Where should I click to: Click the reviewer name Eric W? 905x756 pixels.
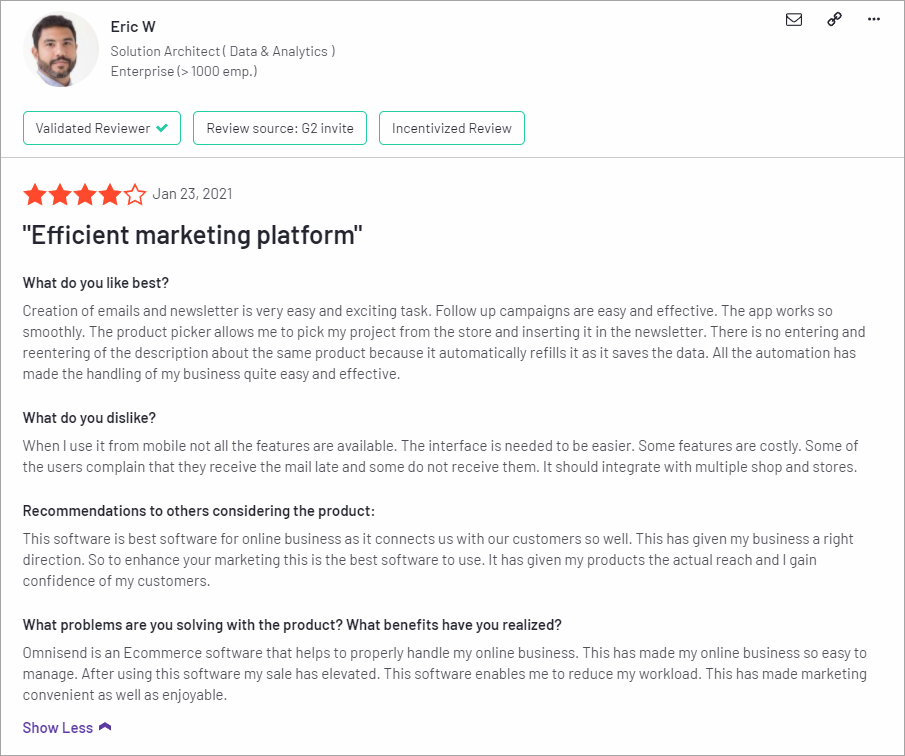(x=133, y=27)
